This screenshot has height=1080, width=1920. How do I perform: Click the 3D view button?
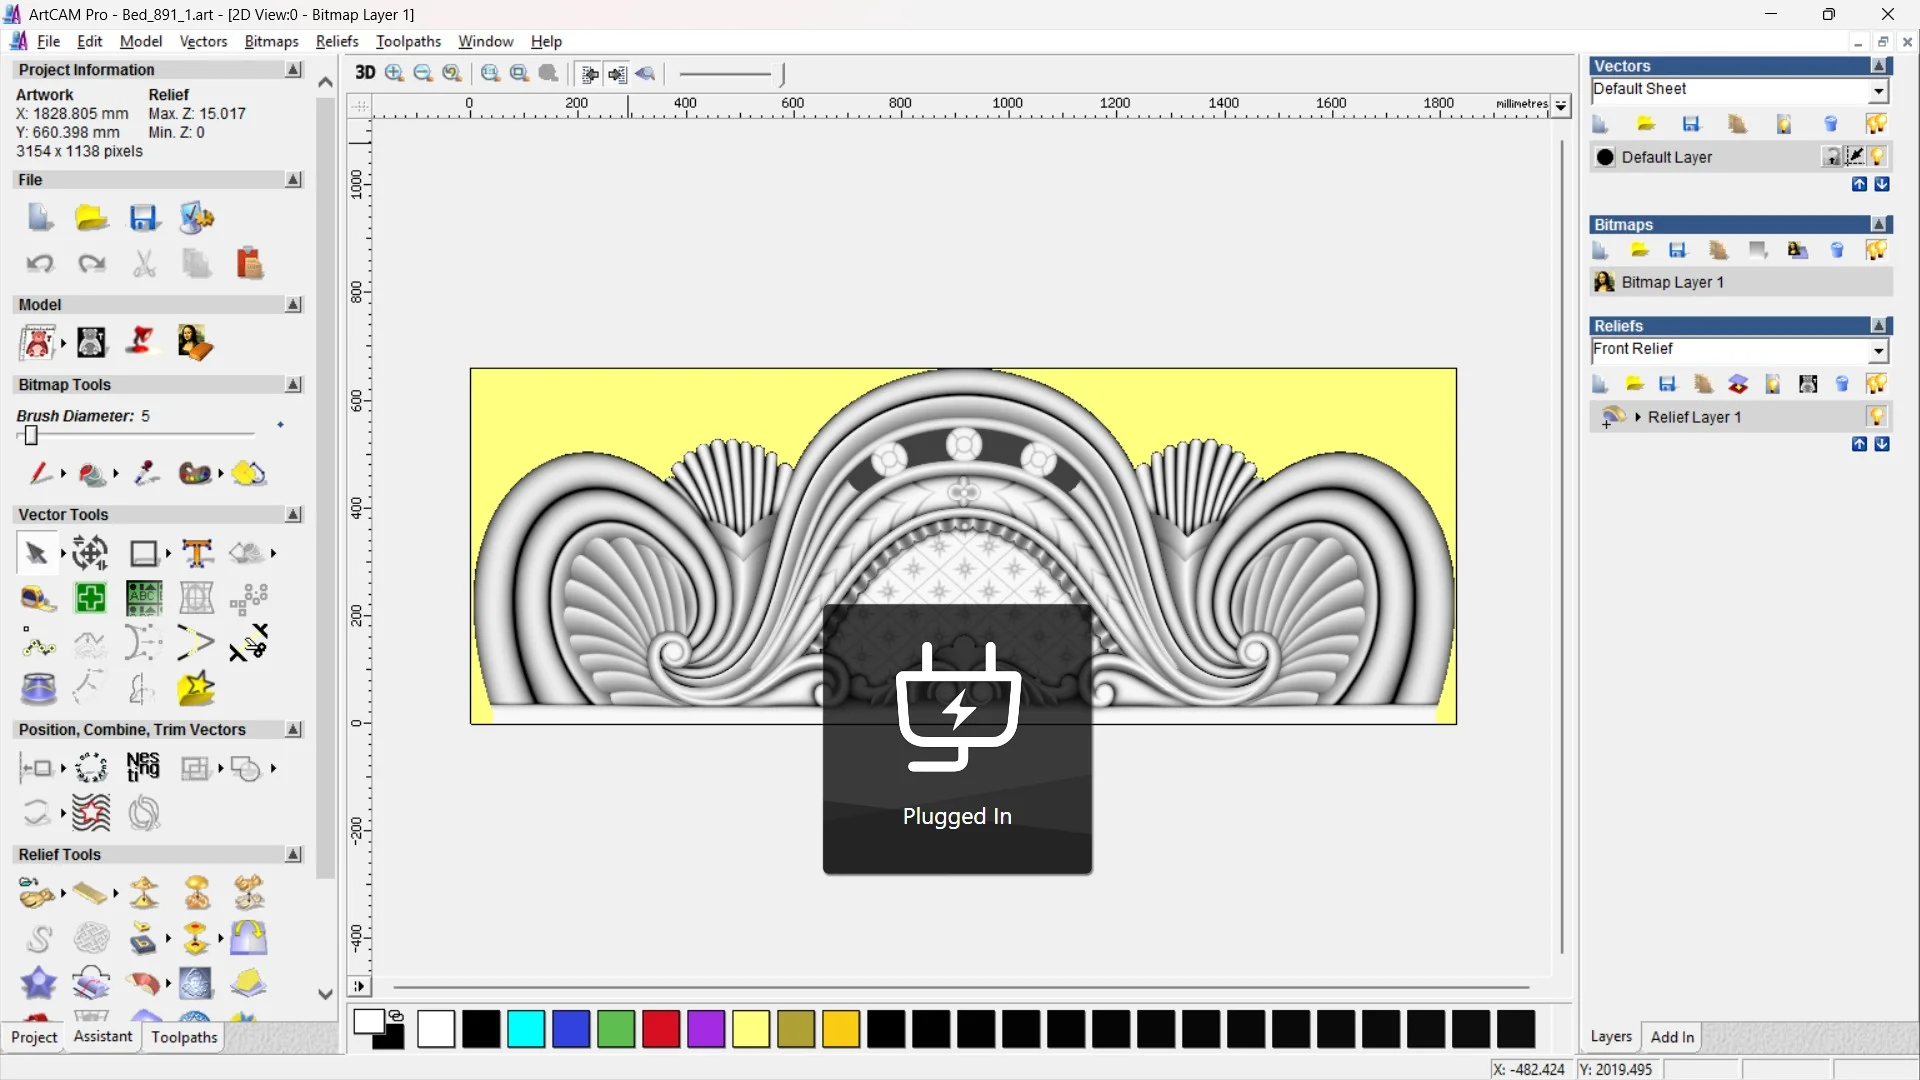coord(365,73)
